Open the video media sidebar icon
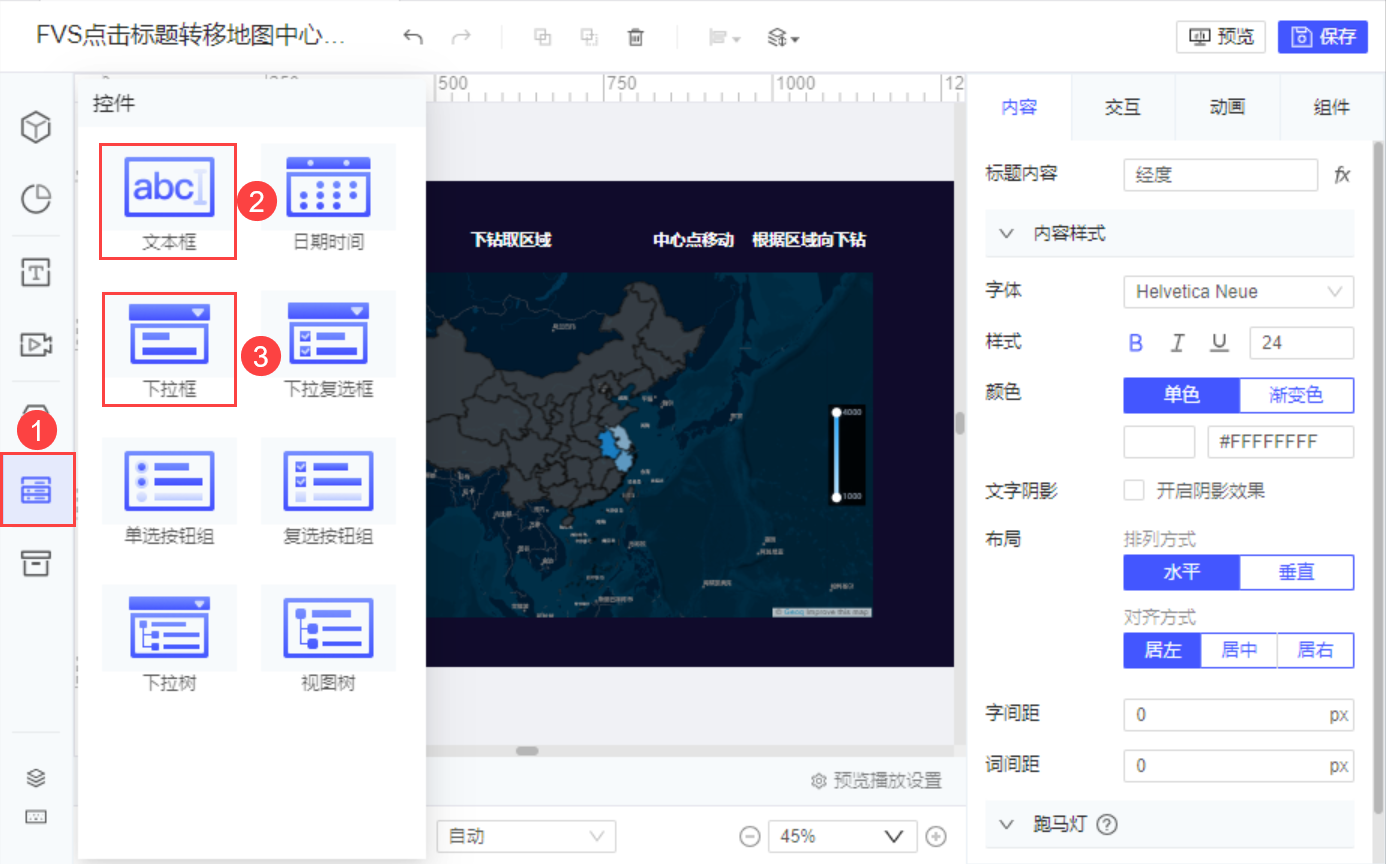Viewport: 1386px width, 864px height. (37, 345)
